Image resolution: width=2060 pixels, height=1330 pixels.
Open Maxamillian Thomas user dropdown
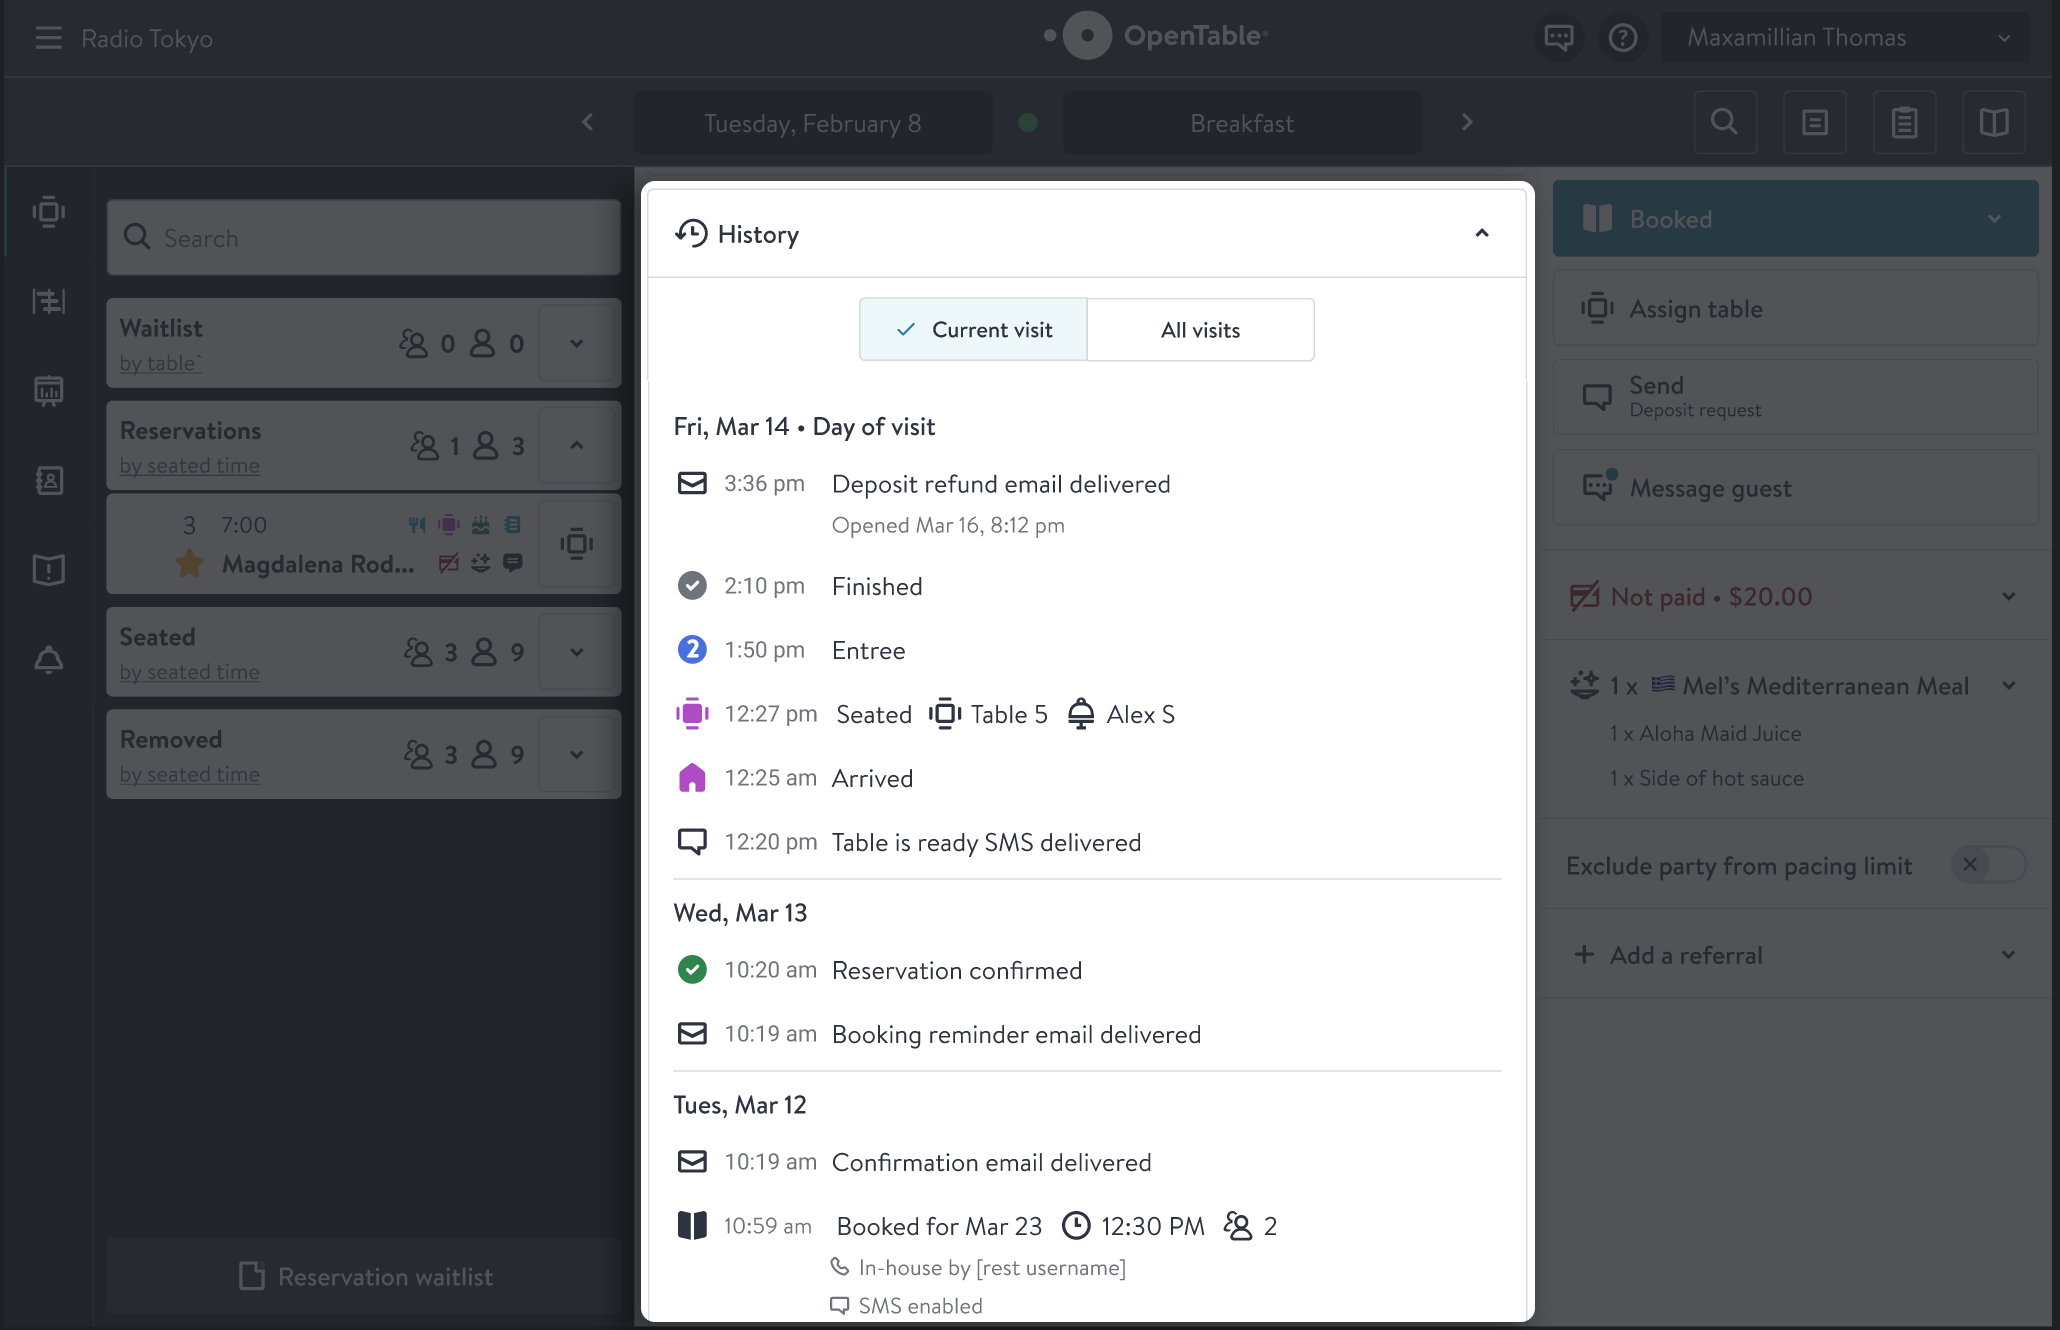point(1846,38)
